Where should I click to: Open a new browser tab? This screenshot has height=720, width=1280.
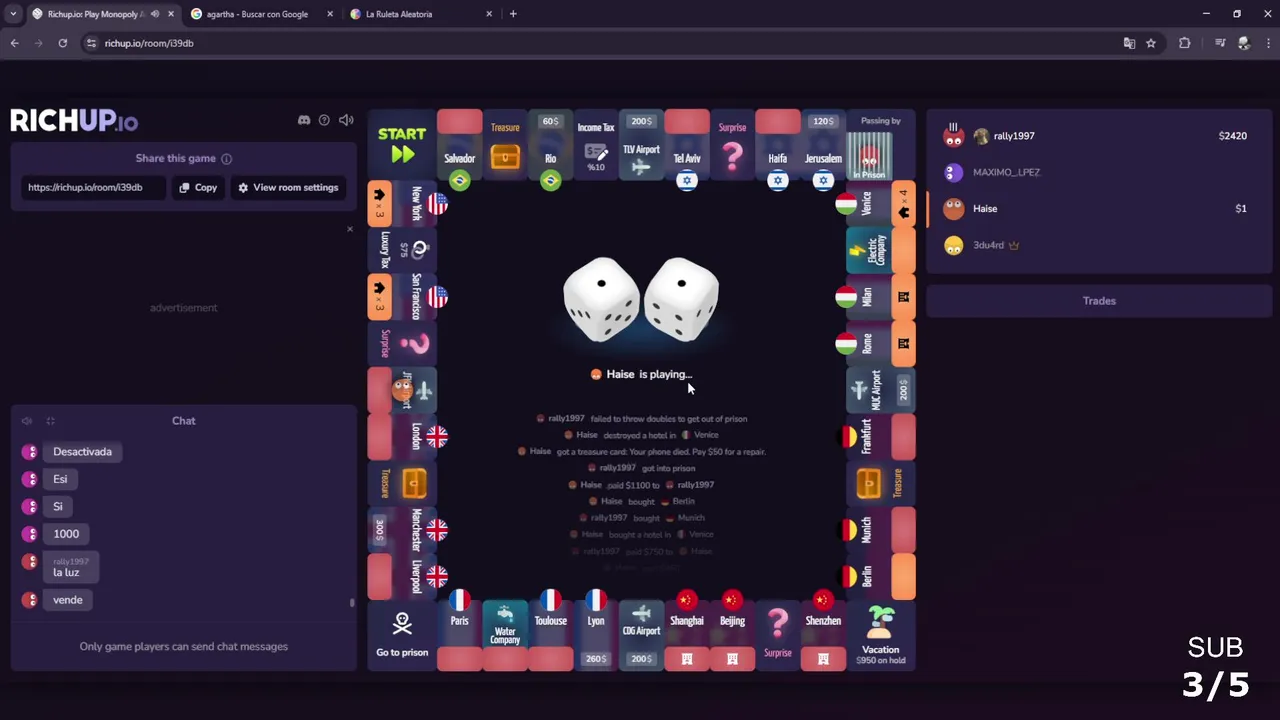513,14
